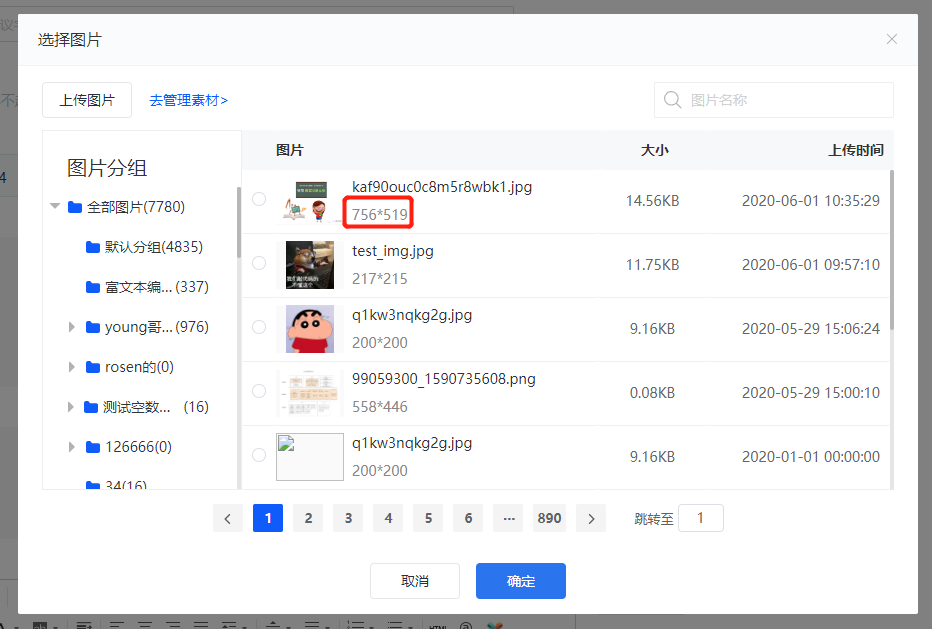Click folder icon of 默认分组(4835)

tap(93, 247)
